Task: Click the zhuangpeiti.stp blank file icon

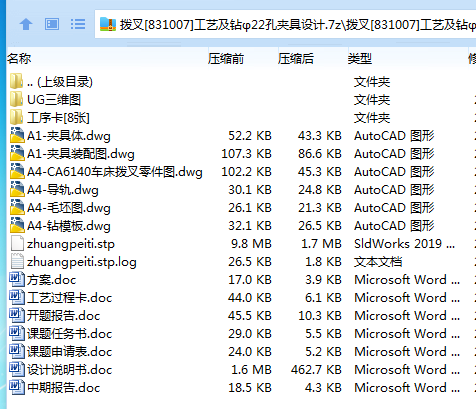Action: 17,244
